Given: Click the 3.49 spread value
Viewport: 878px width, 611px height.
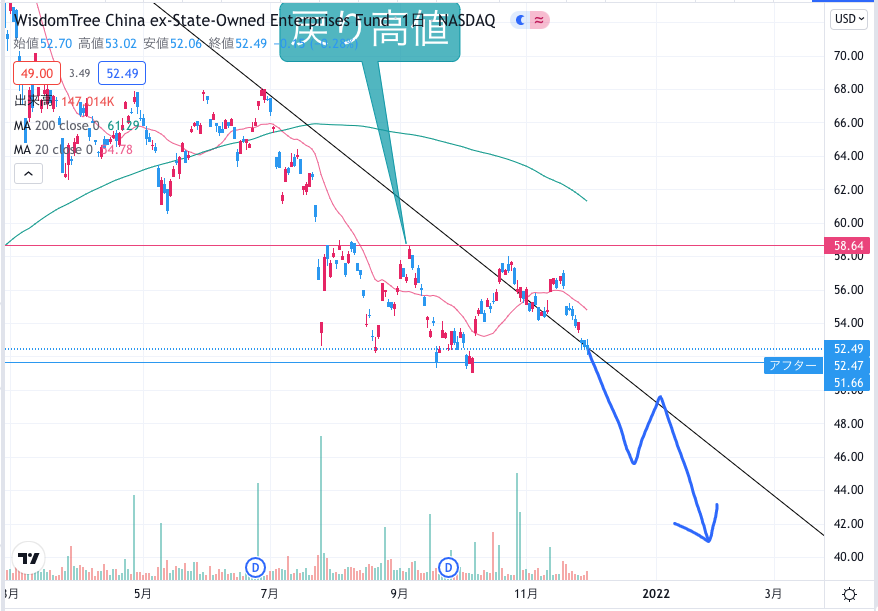Looking at the screenshot, I should tap(80, 73).
